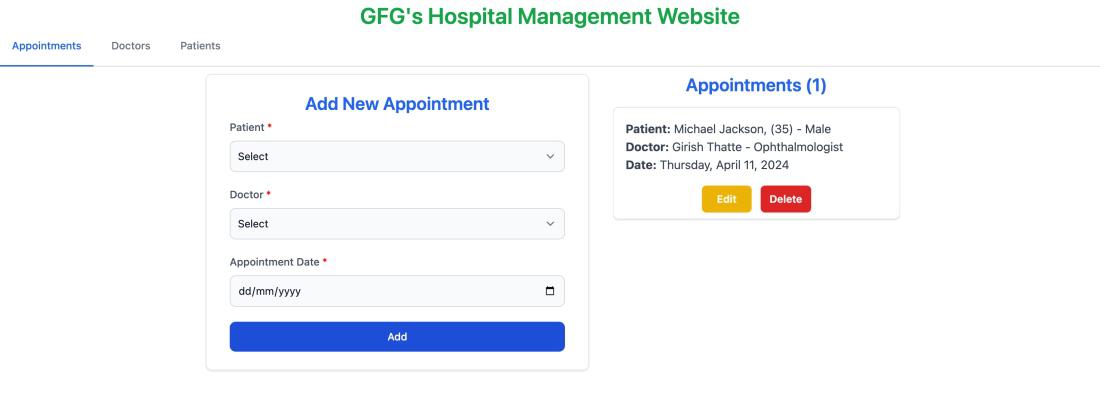Open the Patients tab
This screenshot has width=1100, height=416.
(200, 46)
